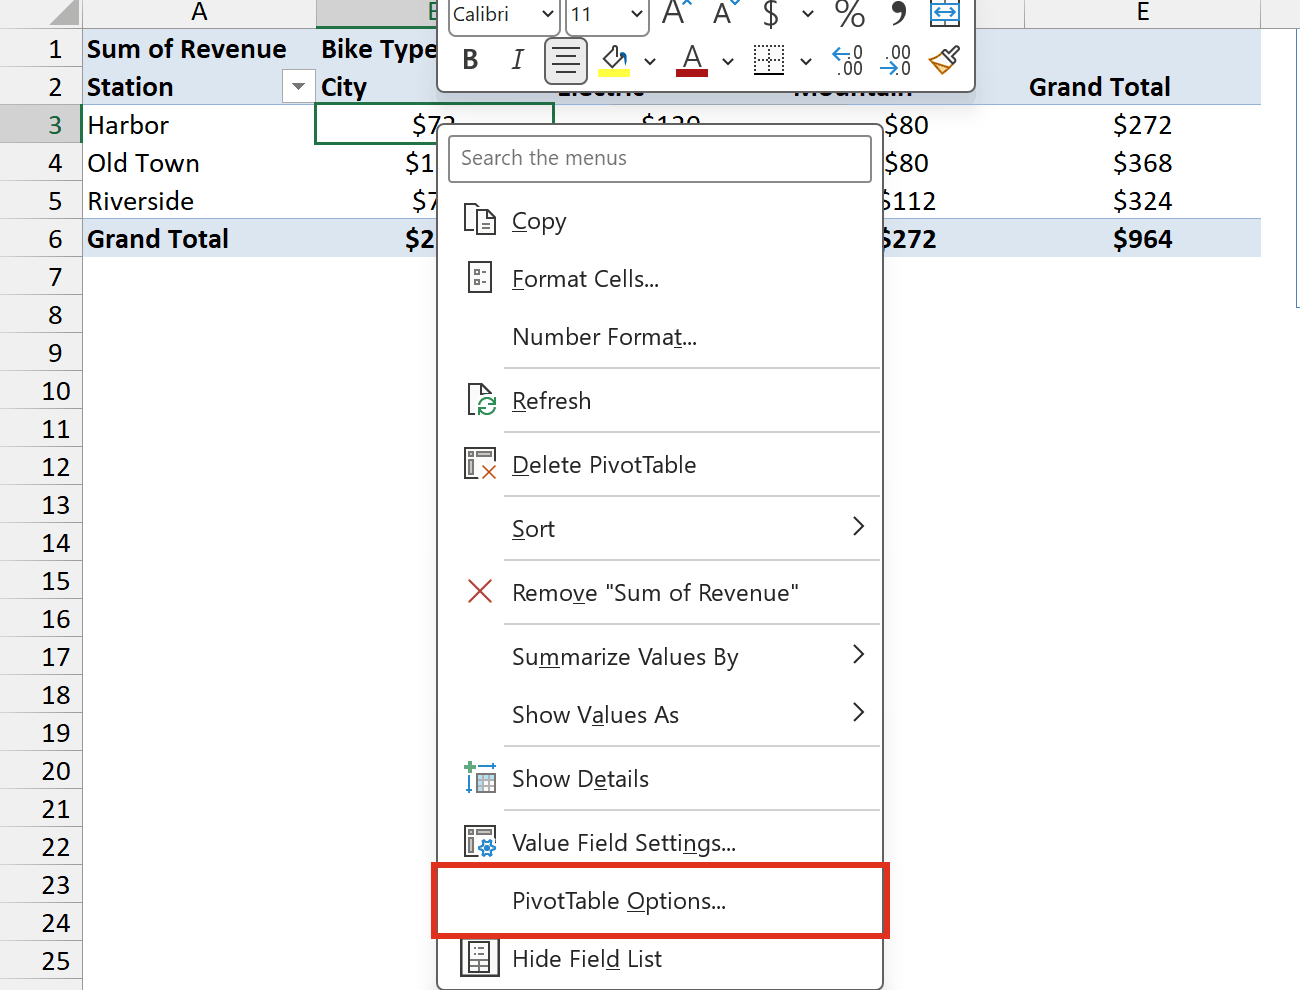Increase decimal places icon
Image resolution: width=1300 pixels, height=990 pixels.
[x=847, y=60]
